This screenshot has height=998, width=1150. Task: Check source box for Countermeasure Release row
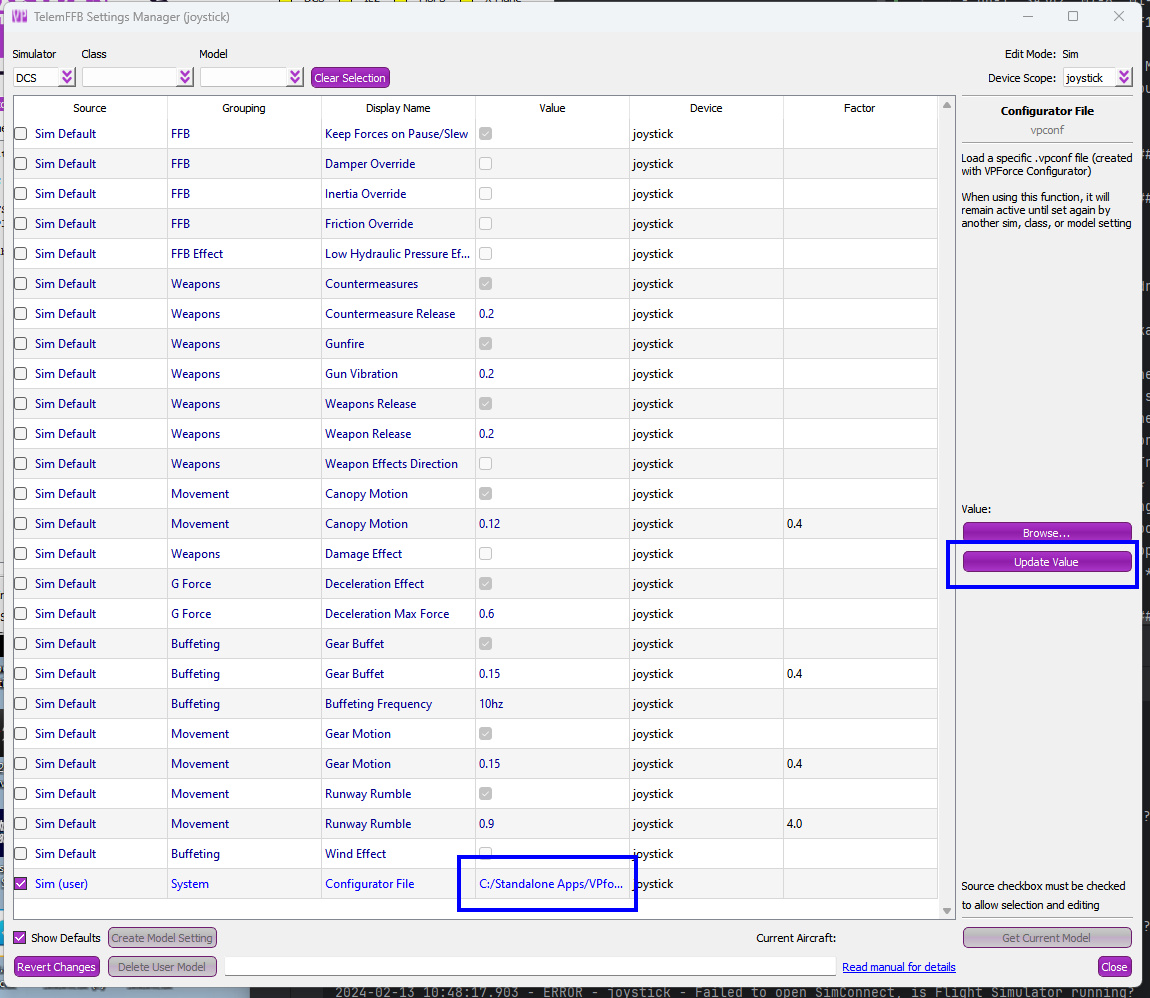pos(21,314)
